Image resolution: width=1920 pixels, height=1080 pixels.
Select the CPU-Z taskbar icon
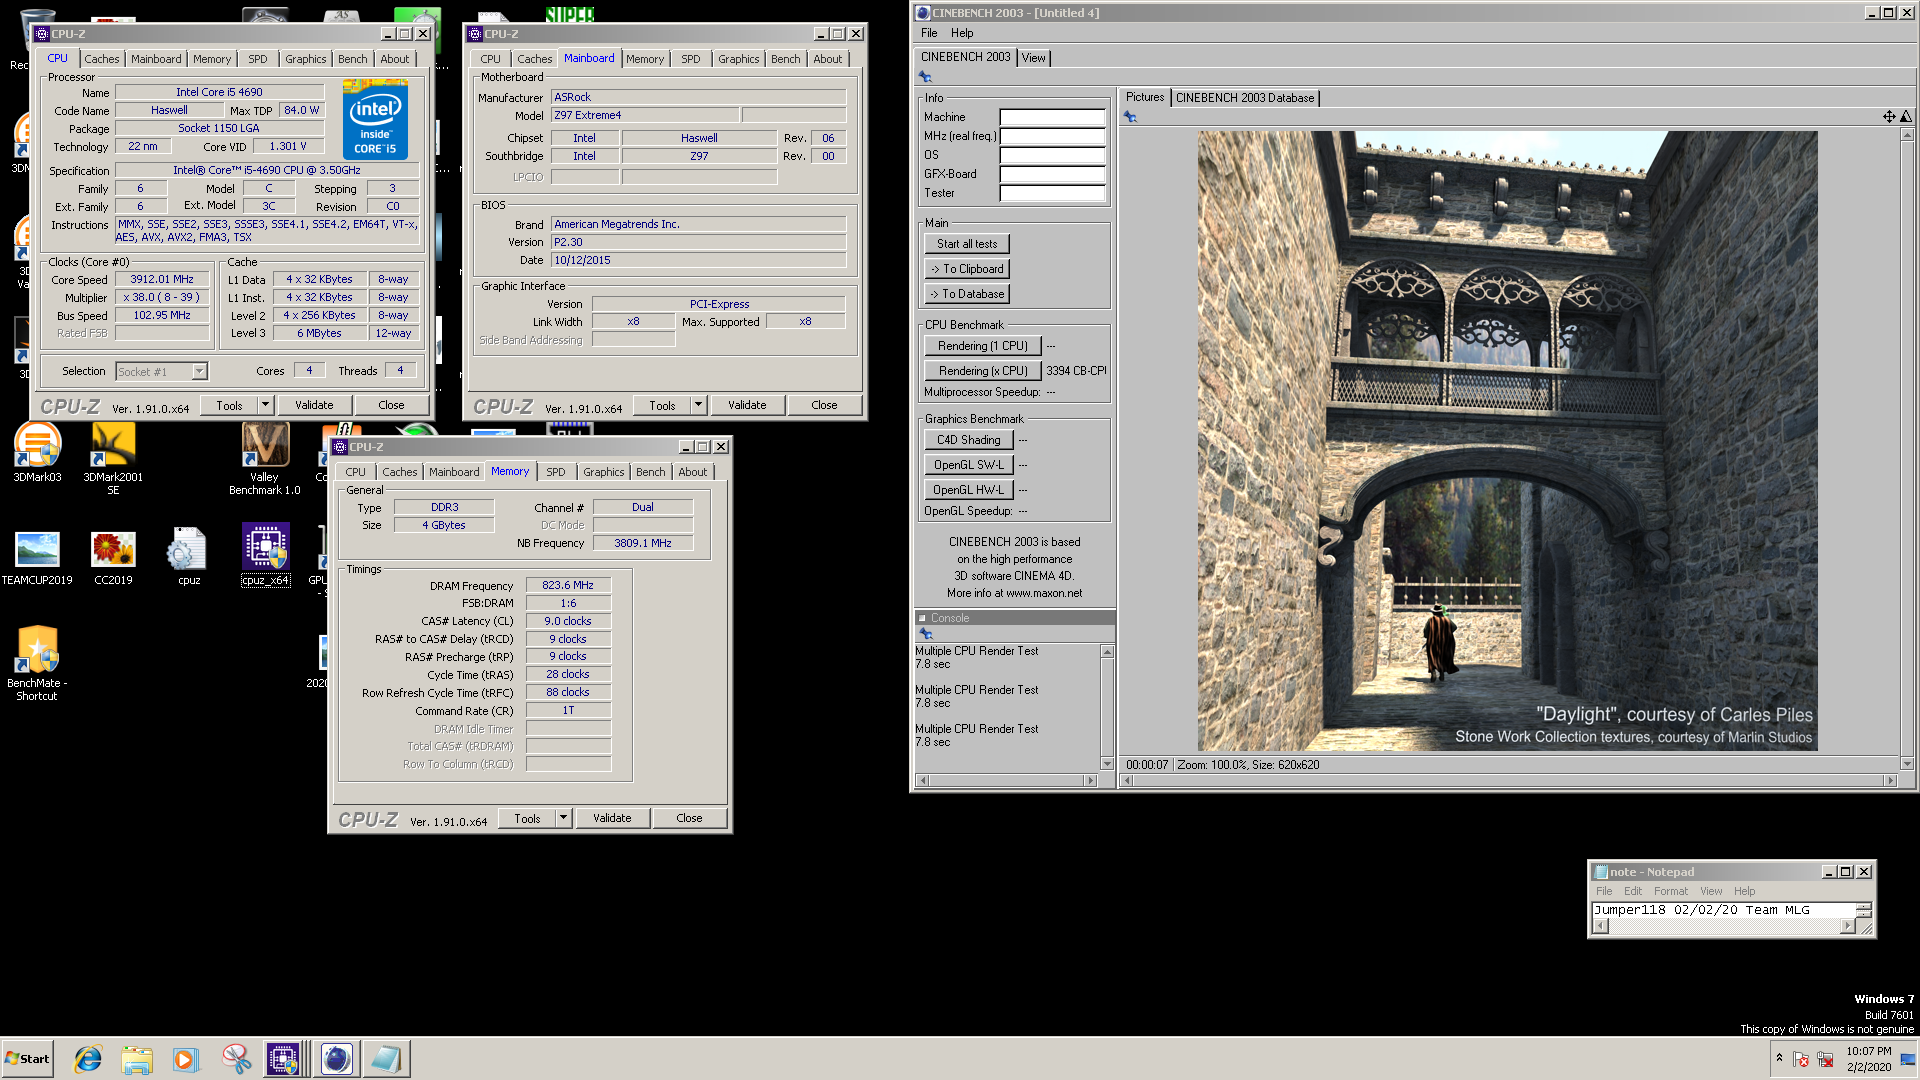283,1059
